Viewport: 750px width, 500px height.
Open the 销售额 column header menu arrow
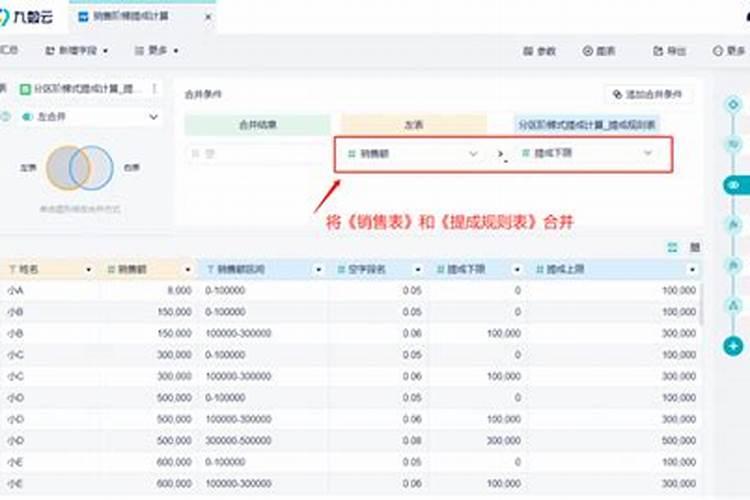pos(188,270)
